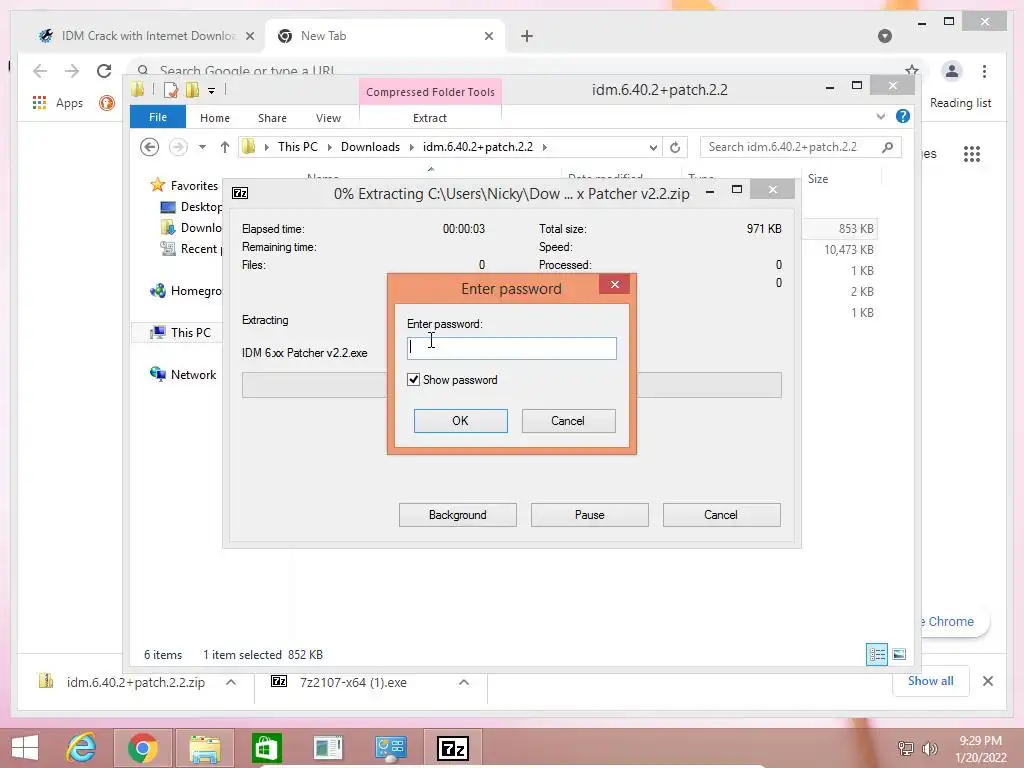Select Homegroup in navigation pane
Screen dimensions: 1024x768
[186, 291]
